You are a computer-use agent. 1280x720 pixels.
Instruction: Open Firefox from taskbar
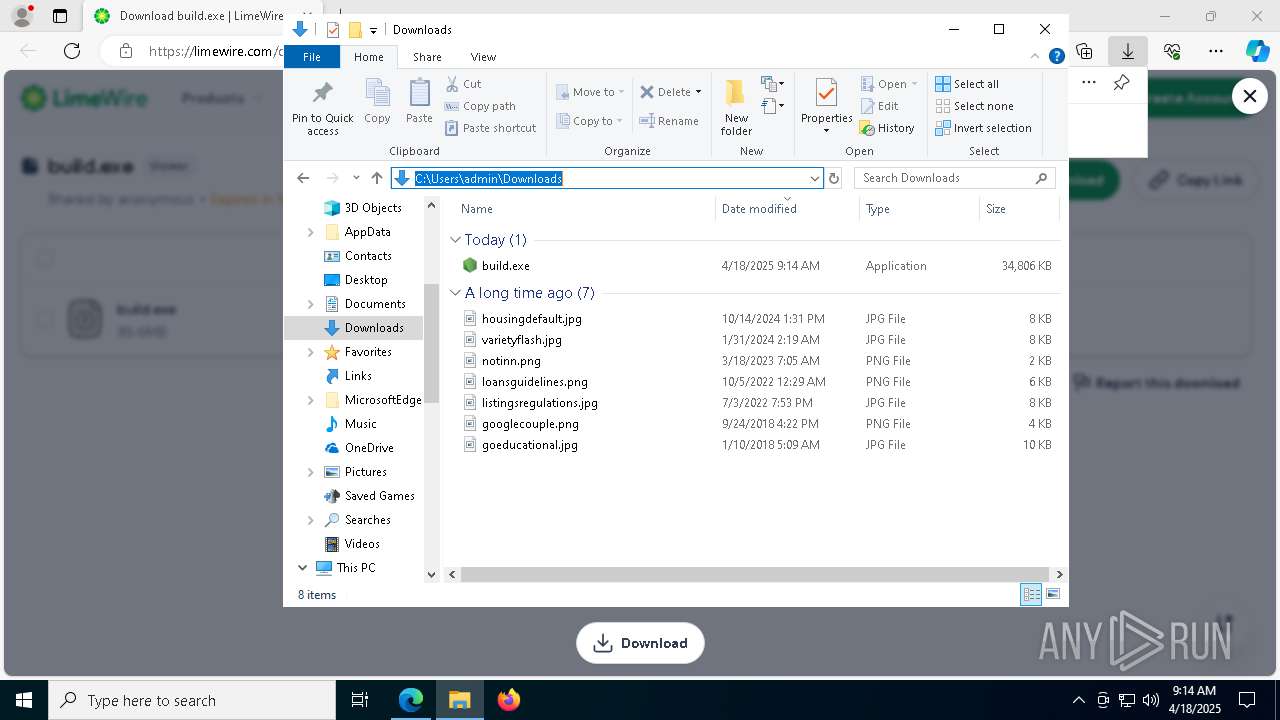pos(509,700)
